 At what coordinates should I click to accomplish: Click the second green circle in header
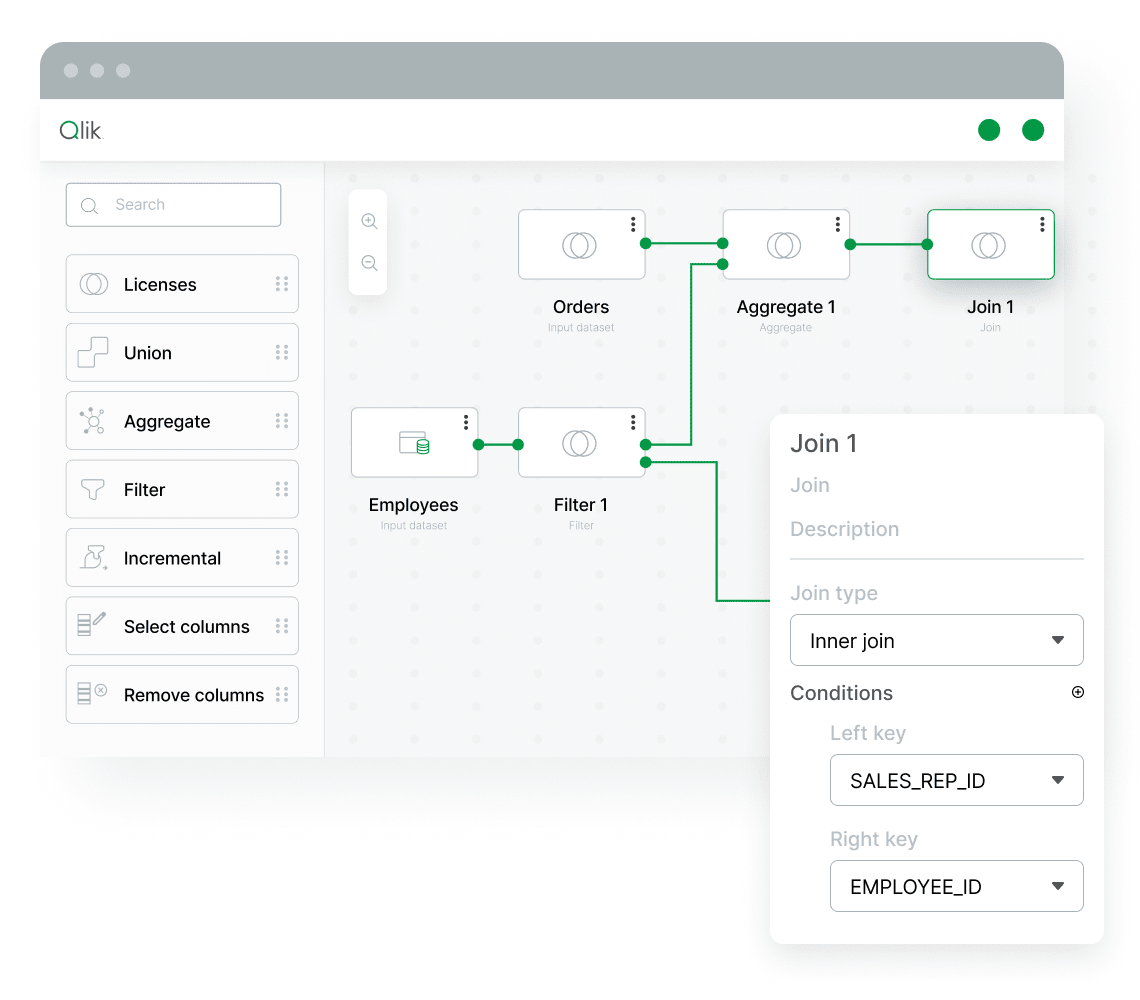(x=1032, y=130)
